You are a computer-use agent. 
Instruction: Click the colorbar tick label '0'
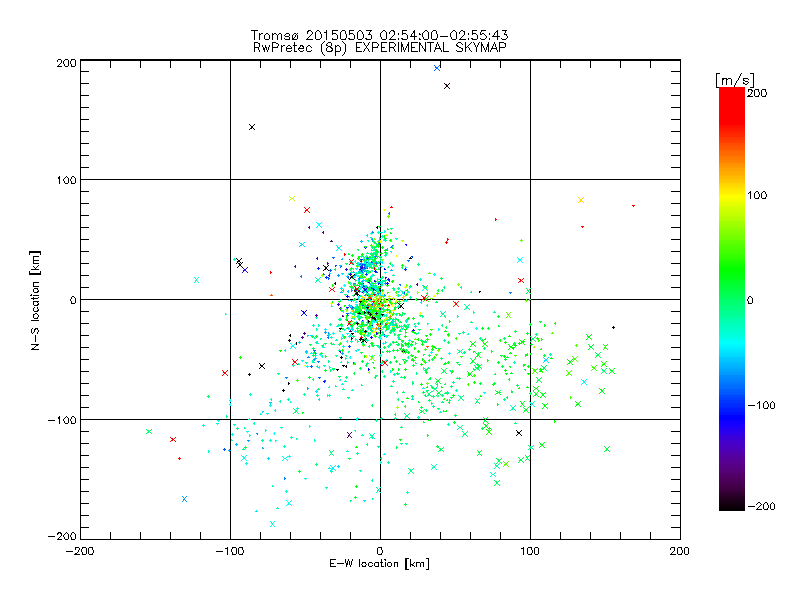coord(750,300)
